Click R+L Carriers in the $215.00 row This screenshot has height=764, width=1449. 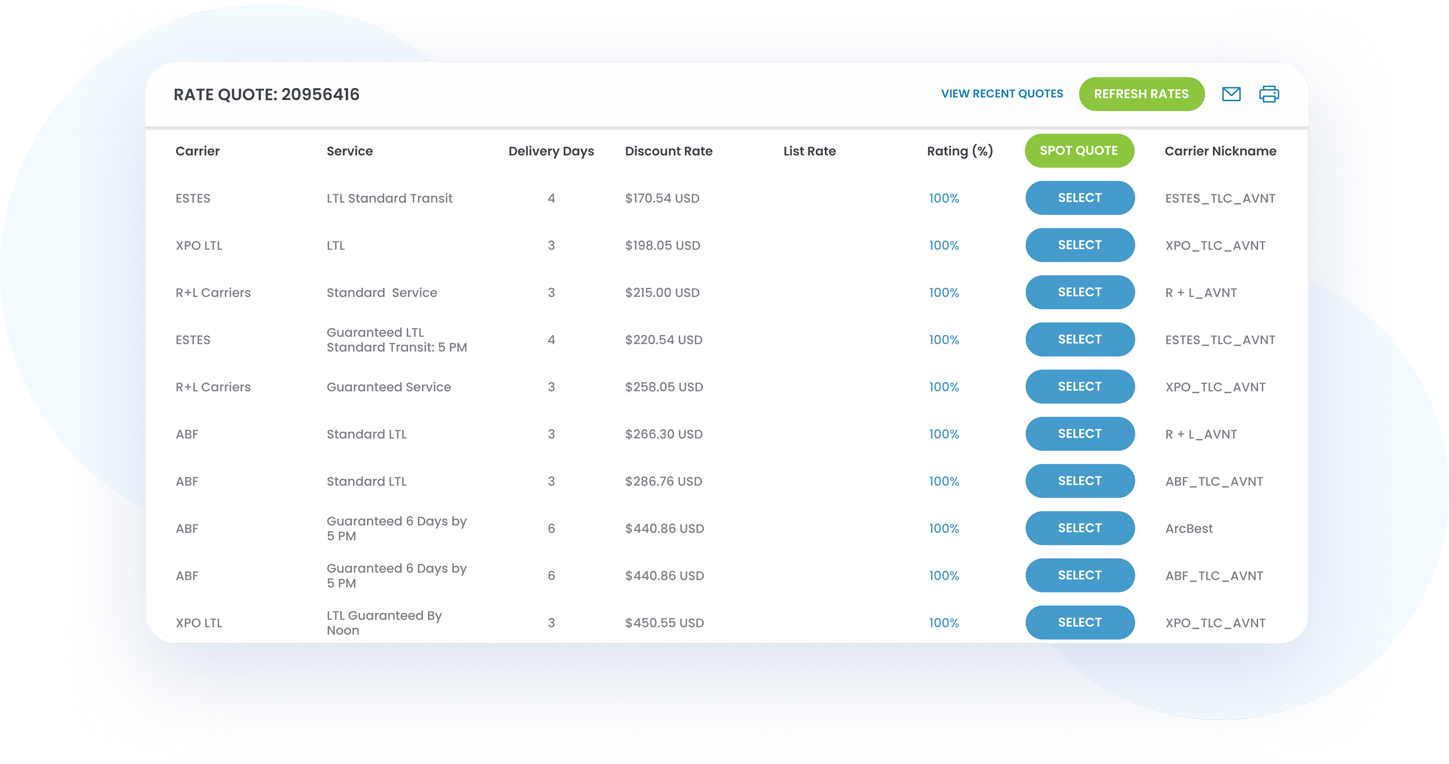(213, 293)
